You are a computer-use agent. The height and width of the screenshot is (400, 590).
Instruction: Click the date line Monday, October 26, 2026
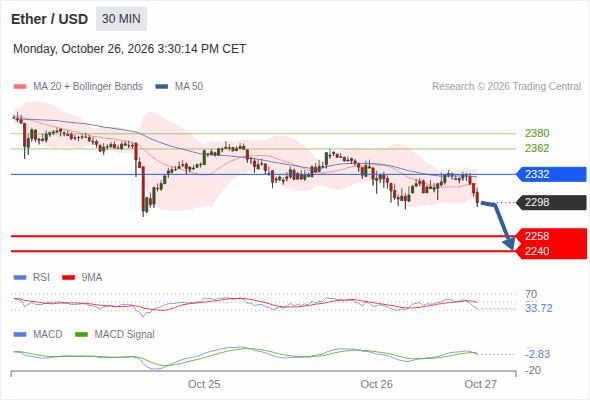coord(129,49)
